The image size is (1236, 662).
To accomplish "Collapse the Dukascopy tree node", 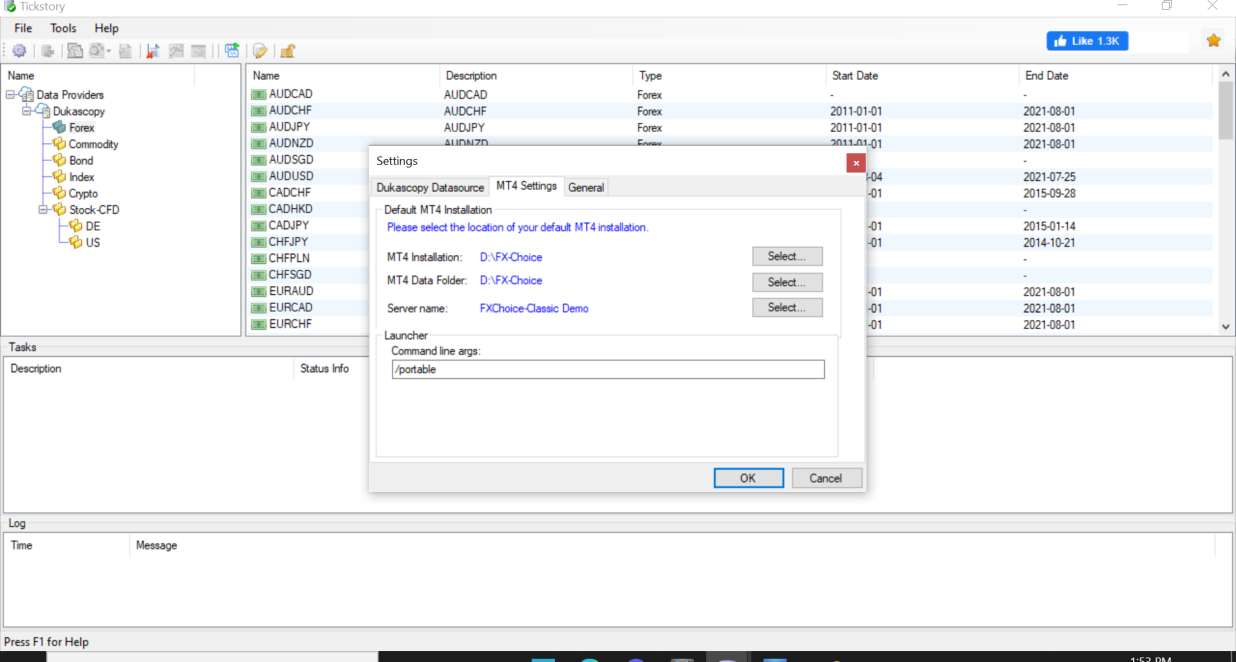I will [x=27, y=111].
